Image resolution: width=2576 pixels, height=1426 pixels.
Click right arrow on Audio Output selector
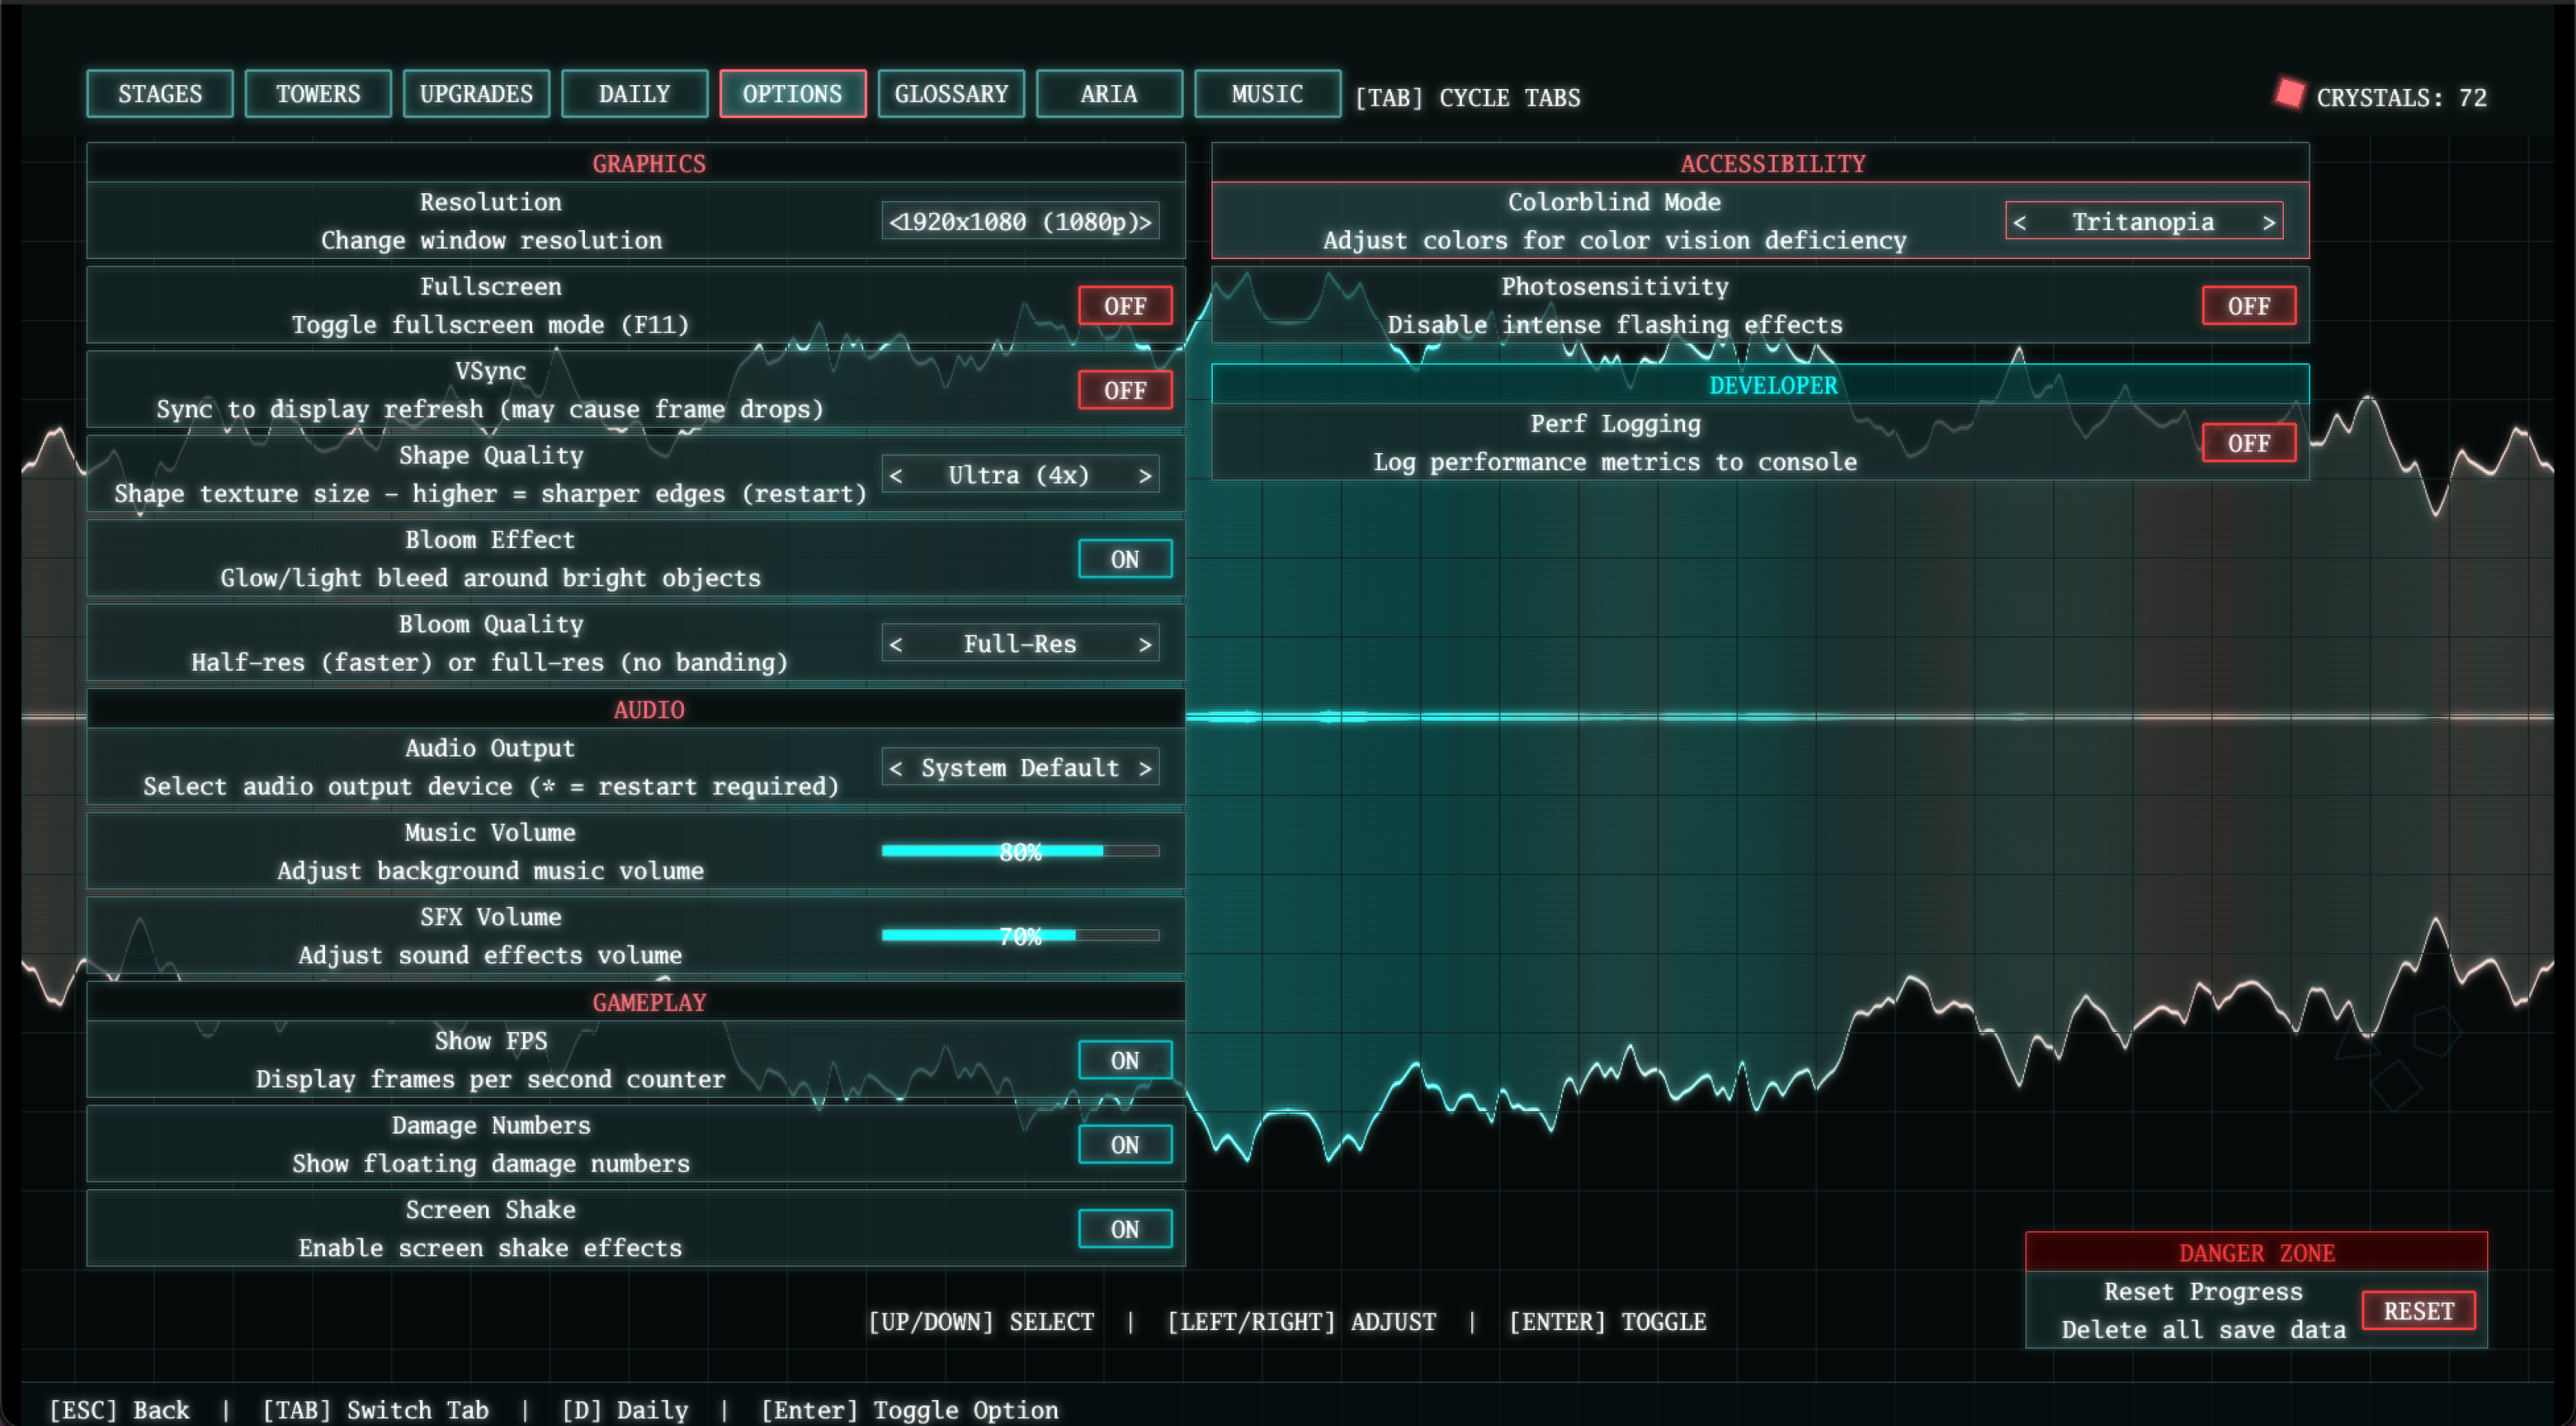[x=1145, y=768]
